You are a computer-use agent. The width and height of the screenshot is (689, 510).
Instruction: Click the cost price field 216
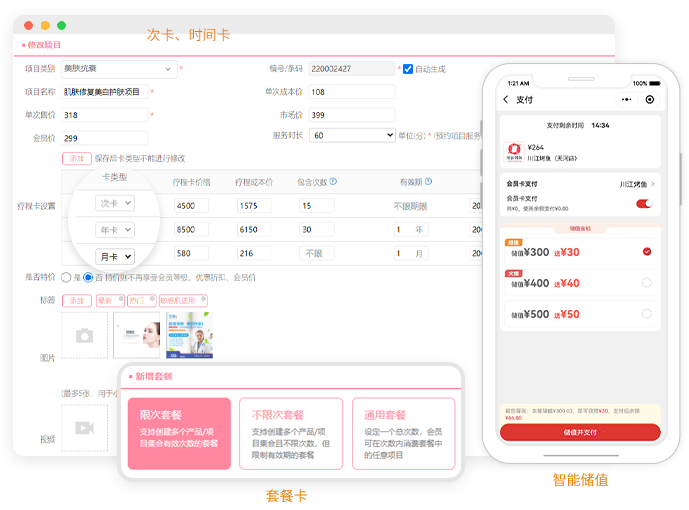tap(254, 253)
